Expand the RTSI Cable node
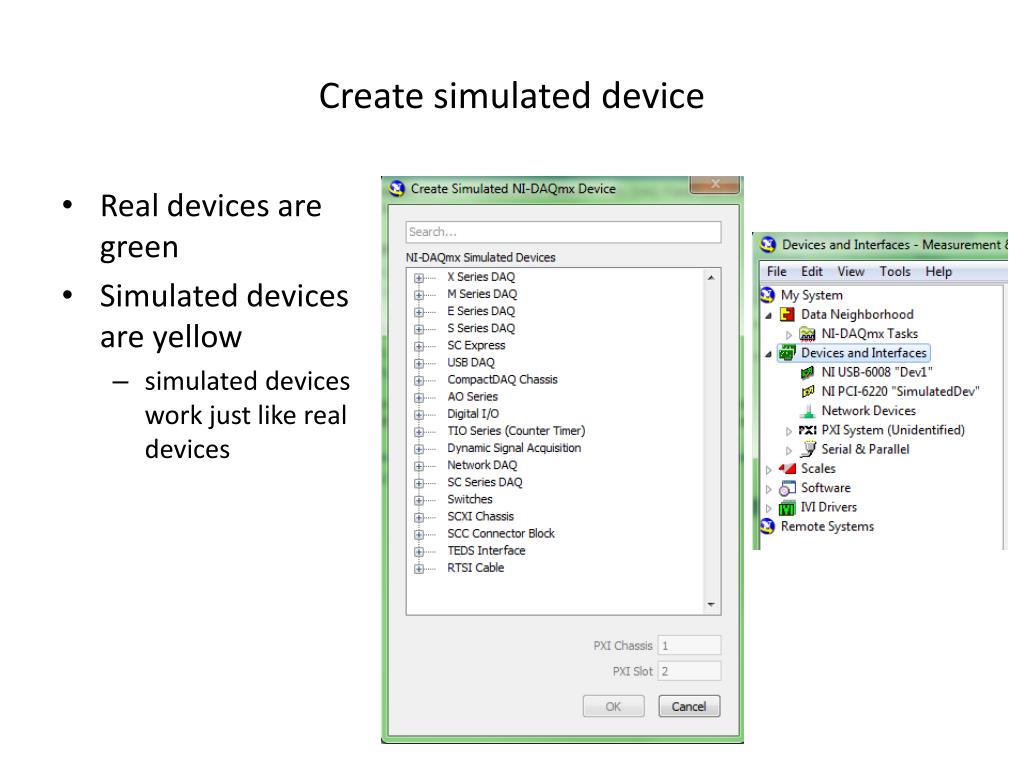 (x=419, y=568)
